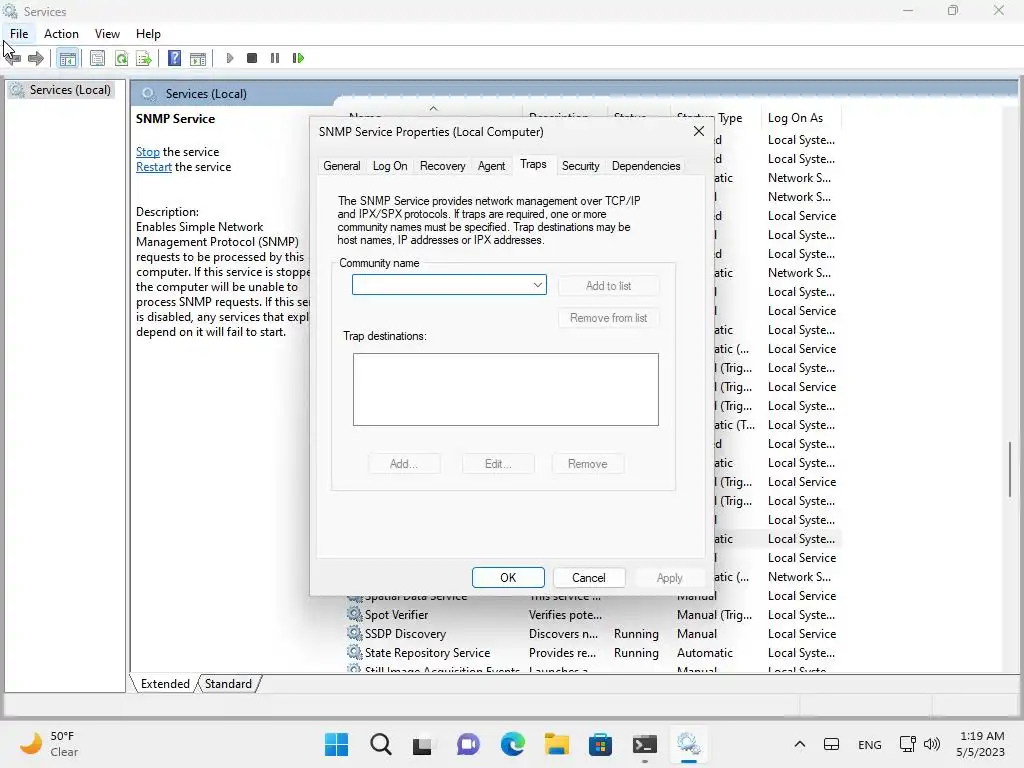
Task: Open Task View on the taskbar
Action: point(423,744)
